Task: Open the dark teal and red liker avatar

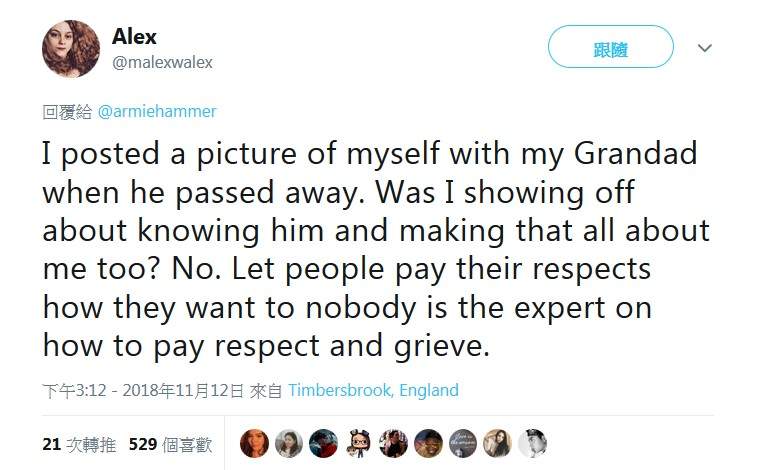Action: click(323, 443)
